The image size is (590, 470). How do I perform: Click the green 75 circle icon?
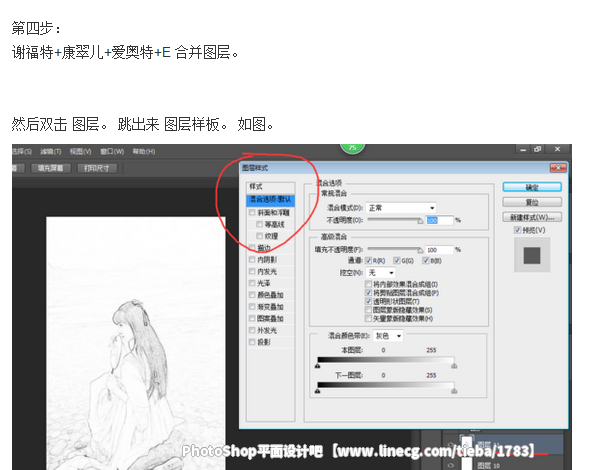pos(352,148)
